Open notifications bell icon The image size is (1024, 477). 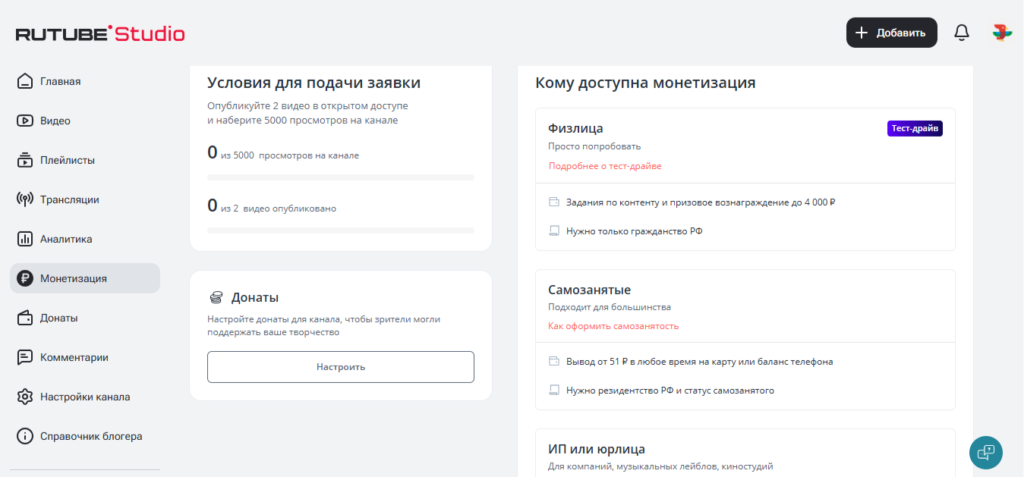961,33
